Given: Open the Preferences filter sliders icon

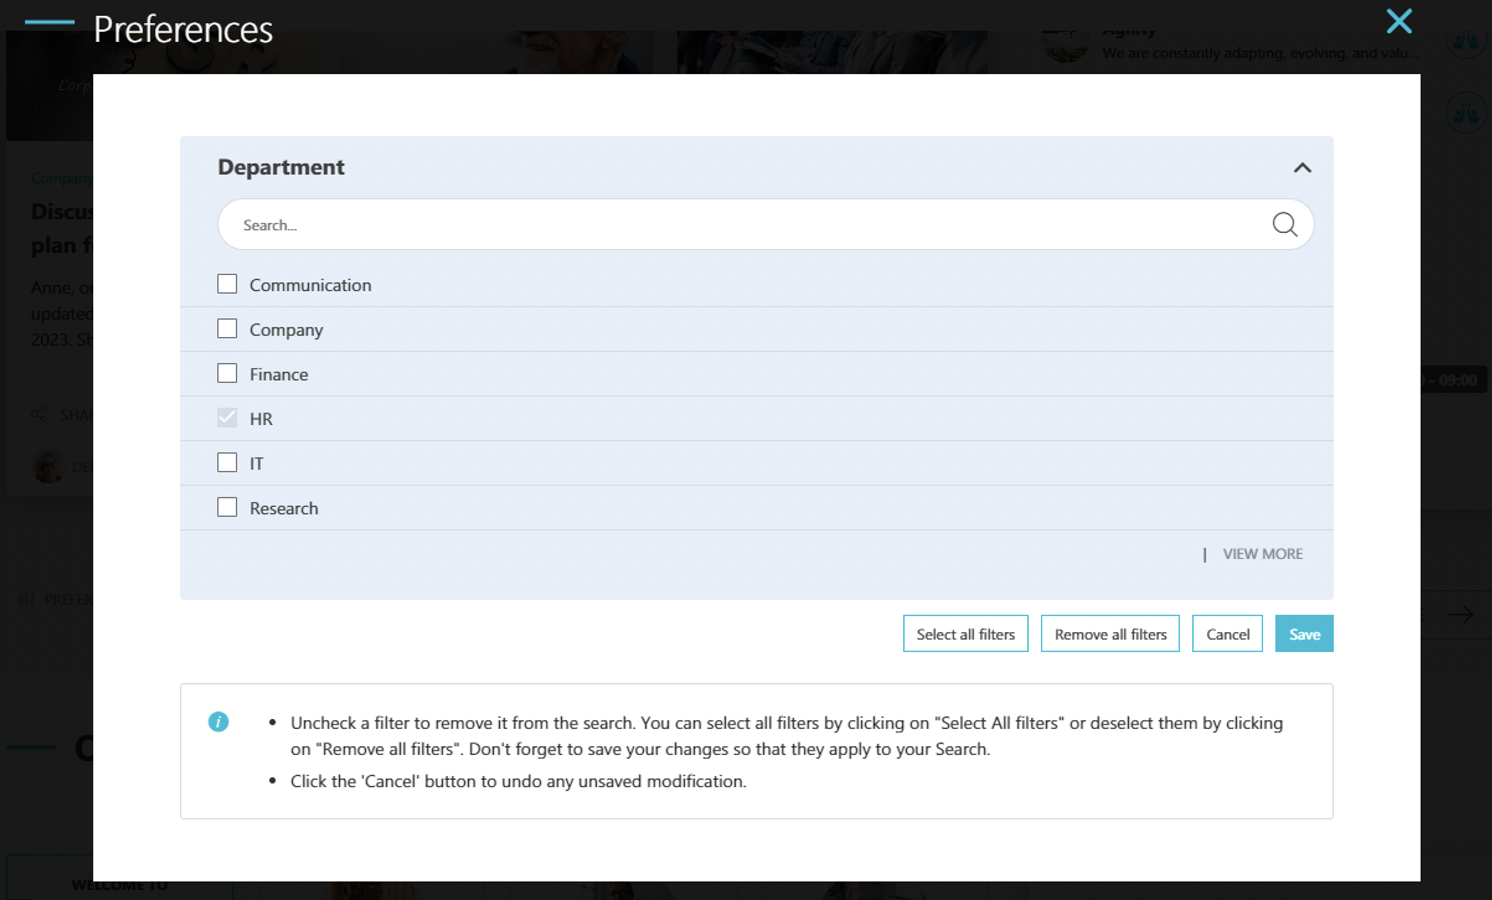Looking at the screenshot, I should [27, 598].
